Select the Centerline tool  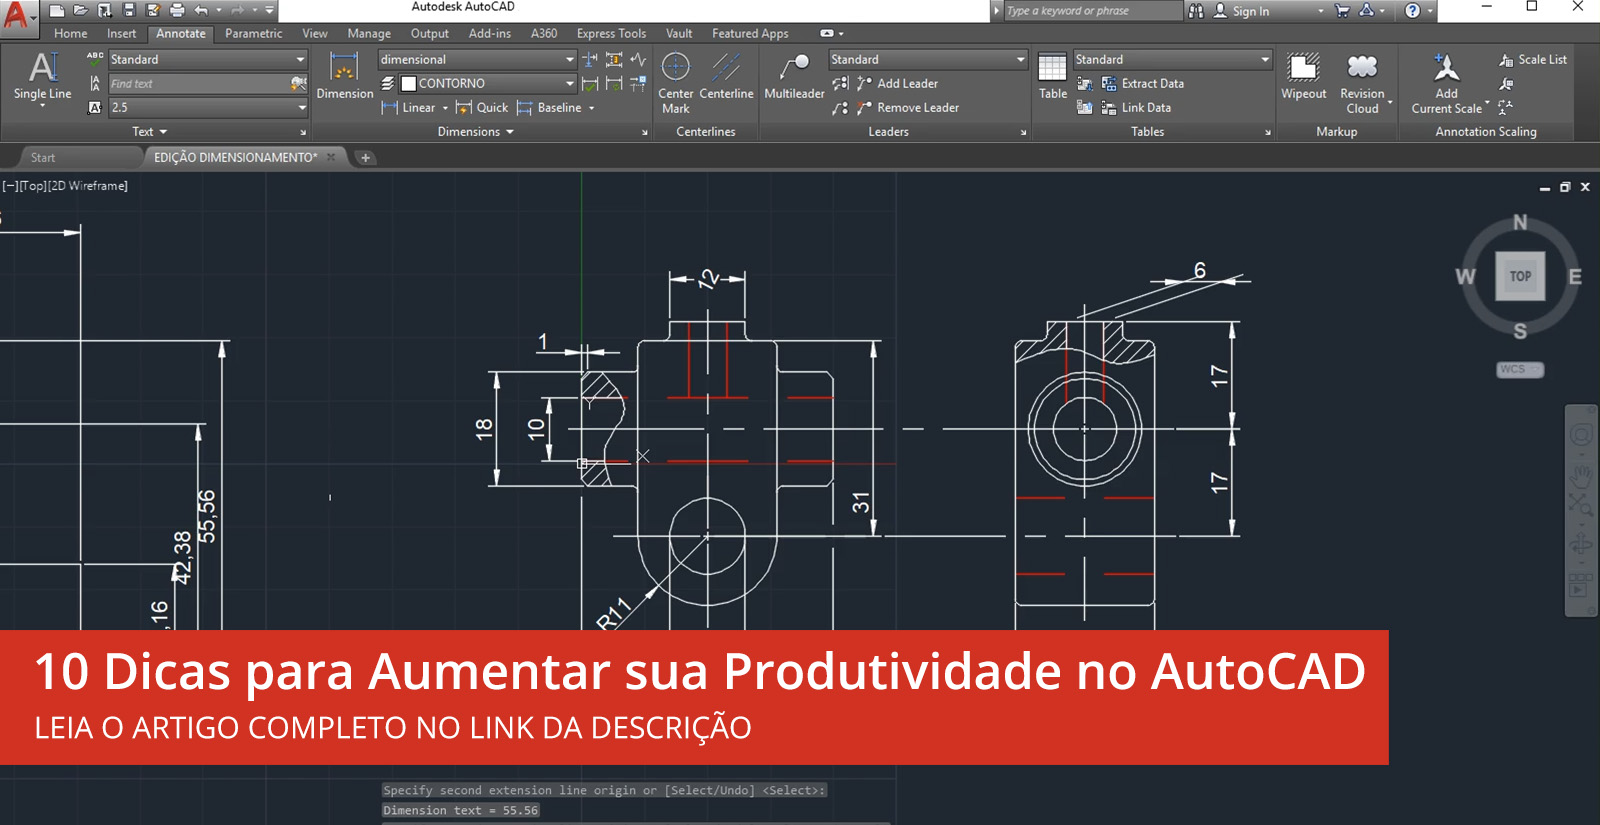tap(727, 77)
